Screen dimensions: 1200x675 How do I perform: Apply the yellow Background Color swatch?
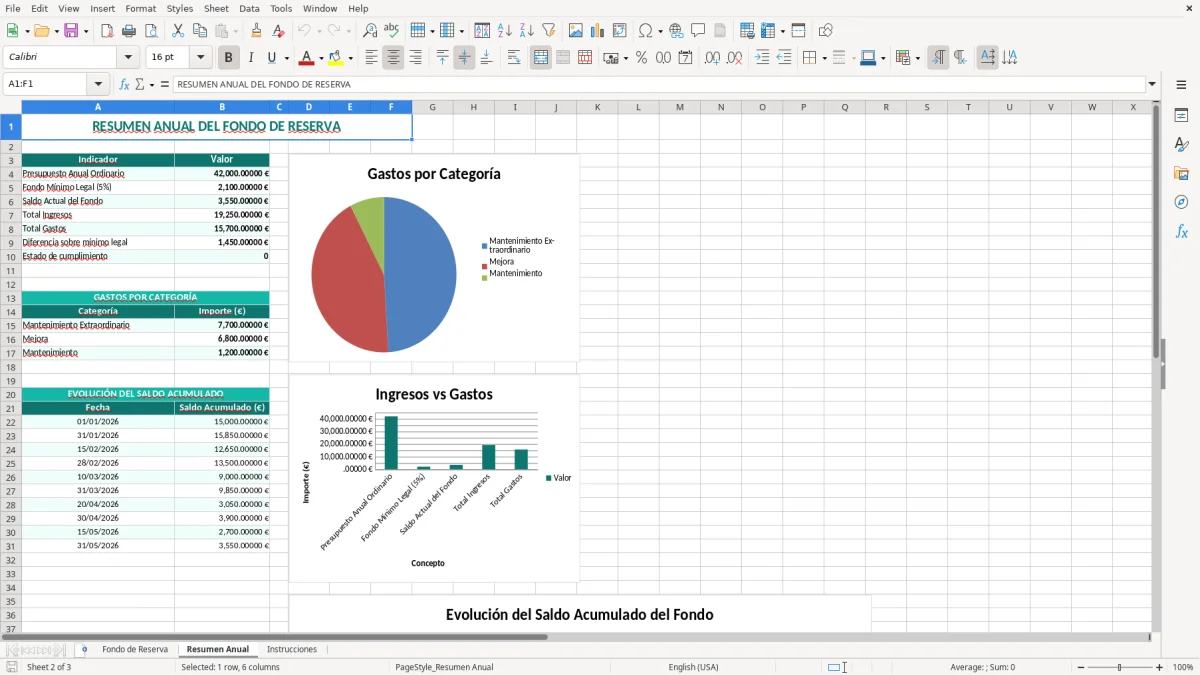tap(336, 58)
